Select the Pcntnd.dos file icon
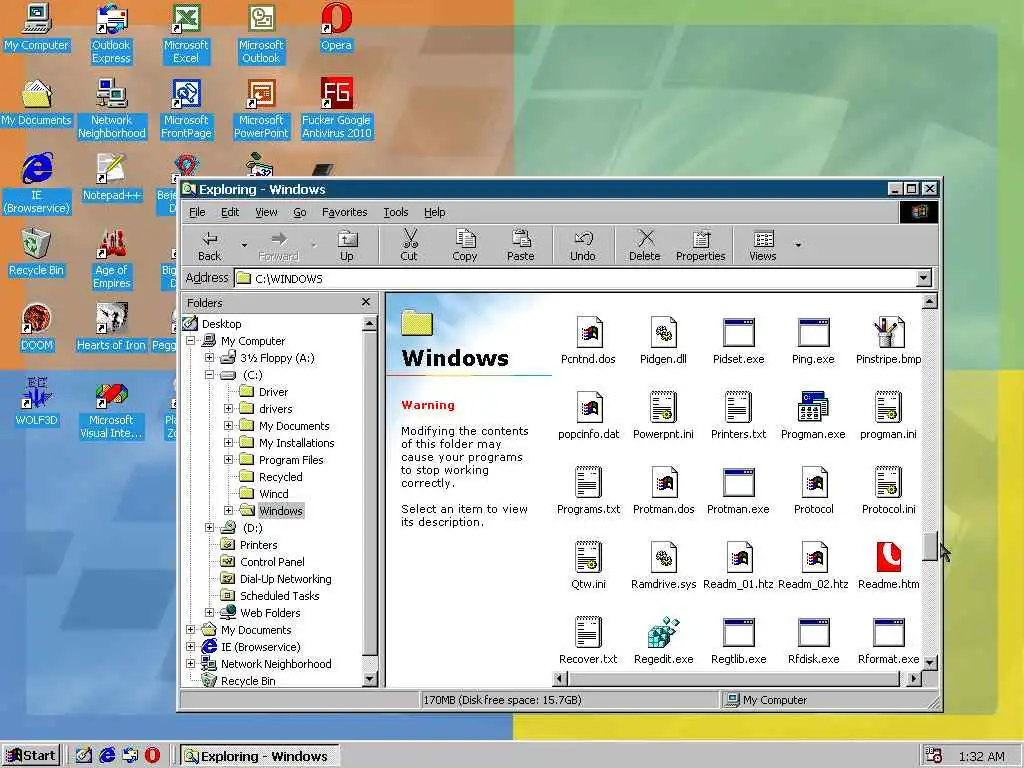Viewport: 1024px width, 768px height. pyautogui.click(x=588, y=332)
